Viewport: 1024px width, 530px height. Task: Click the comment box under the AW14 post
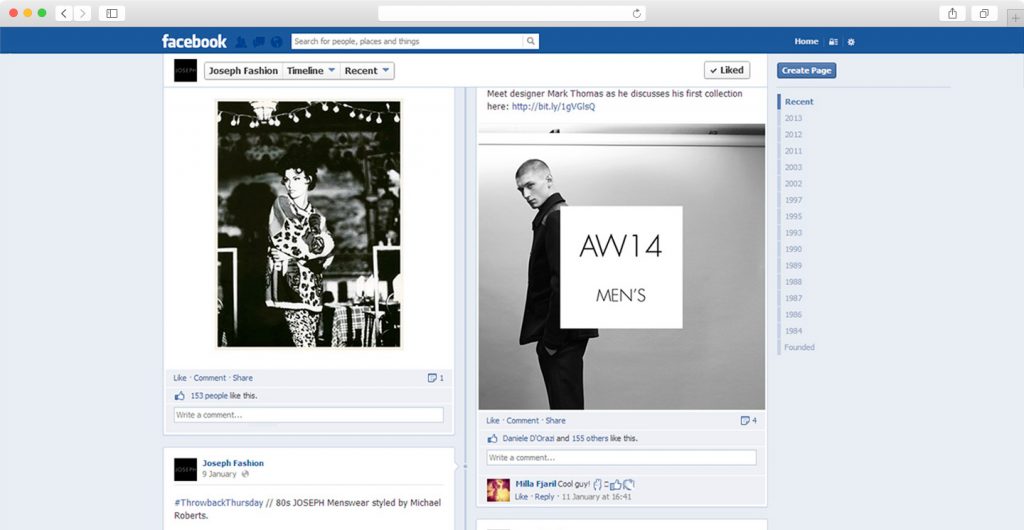pyautogui.click(x=621, y=458)
